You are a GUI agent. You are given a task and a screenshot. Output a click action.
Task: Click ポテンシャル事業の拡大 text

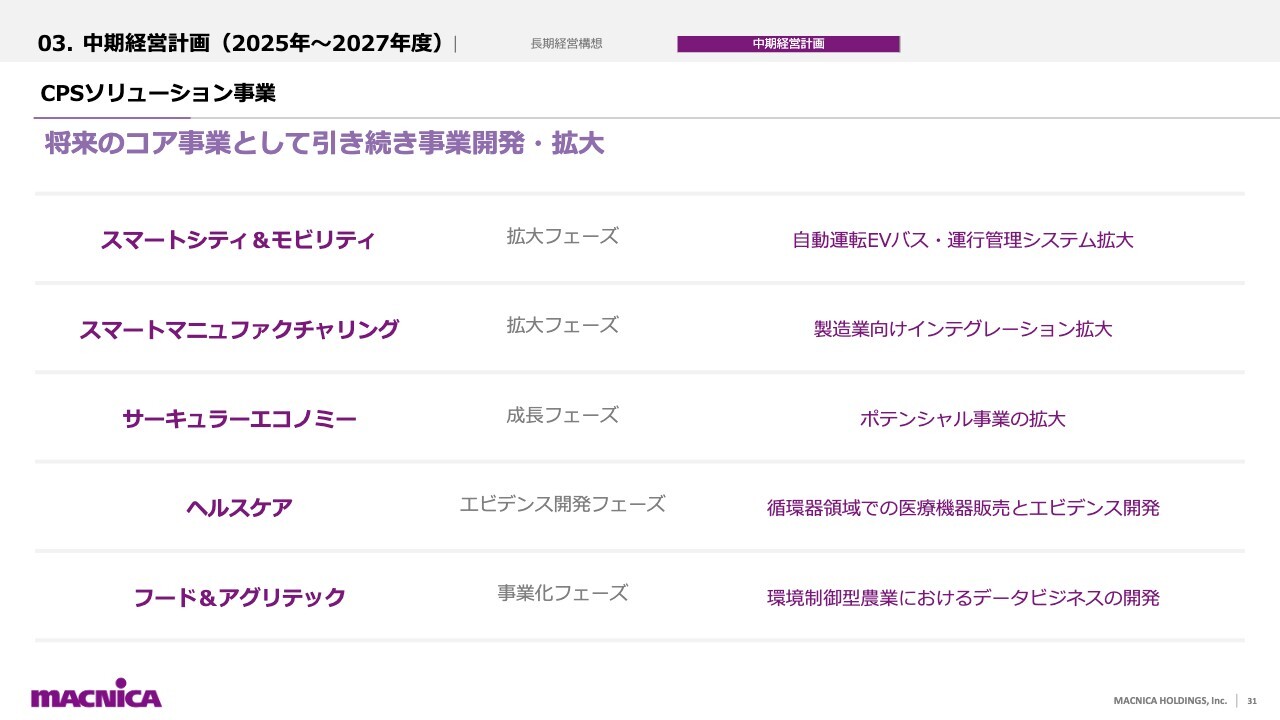962,418
